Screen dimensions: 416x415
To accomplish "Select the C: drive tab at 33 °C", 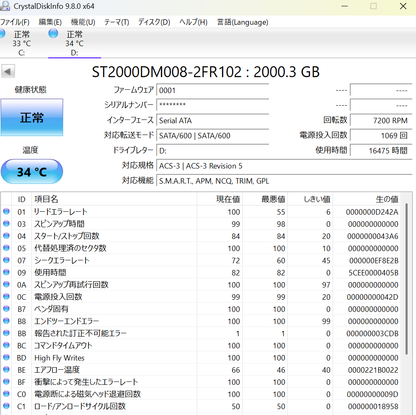I will click(21, 43).
